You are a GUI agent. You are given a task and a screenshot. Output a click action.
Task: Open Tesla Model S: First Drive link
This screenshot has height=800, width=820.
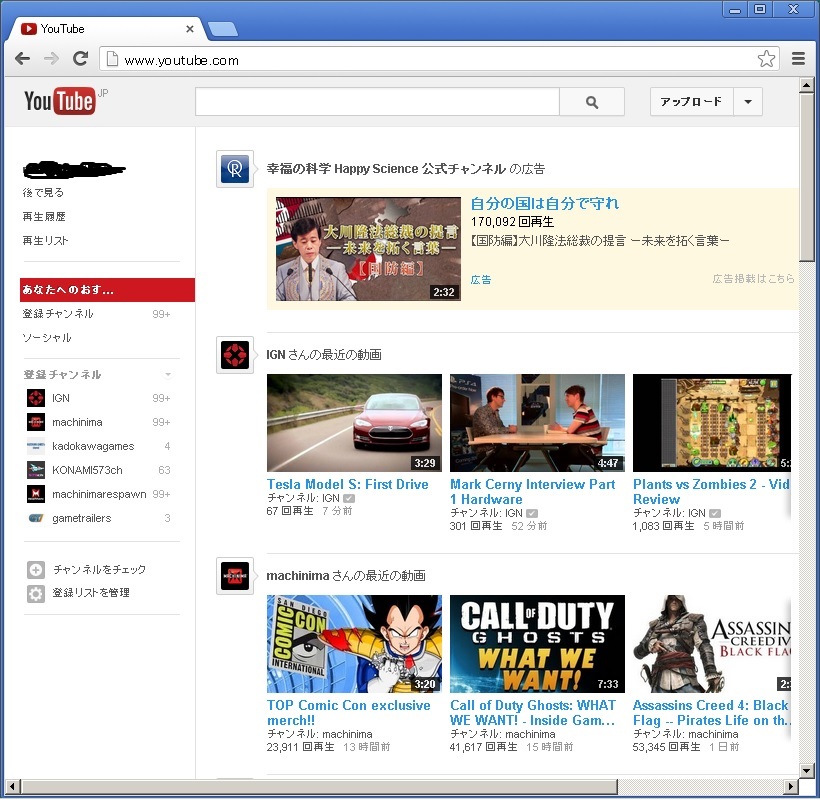point(347,484)
